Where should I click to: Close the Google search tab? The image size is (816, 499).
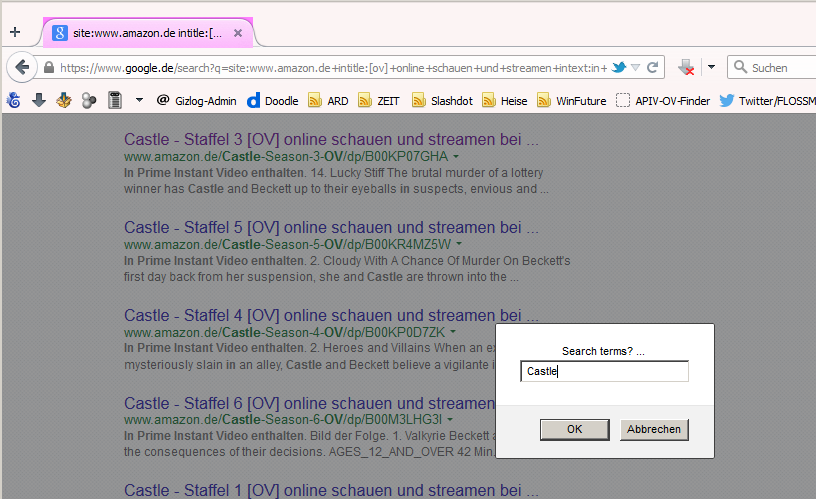click(x=238, y=33)
